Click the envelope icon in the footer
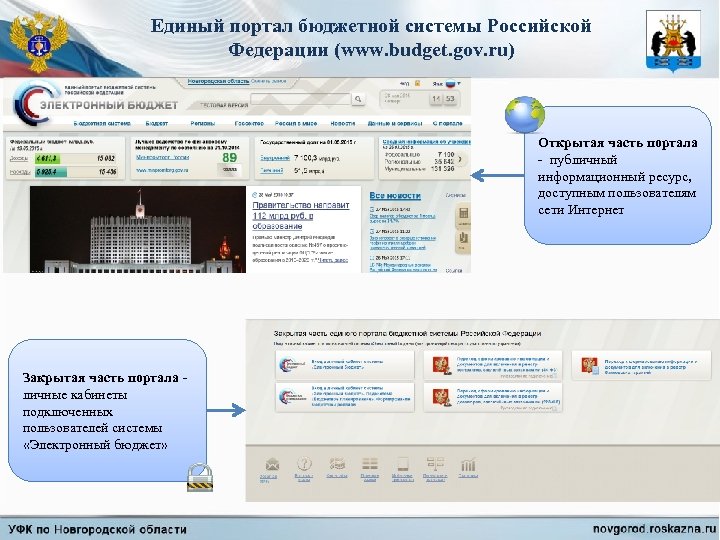The height and width of the screenshot is (540, 720). [x=272, y=464]
